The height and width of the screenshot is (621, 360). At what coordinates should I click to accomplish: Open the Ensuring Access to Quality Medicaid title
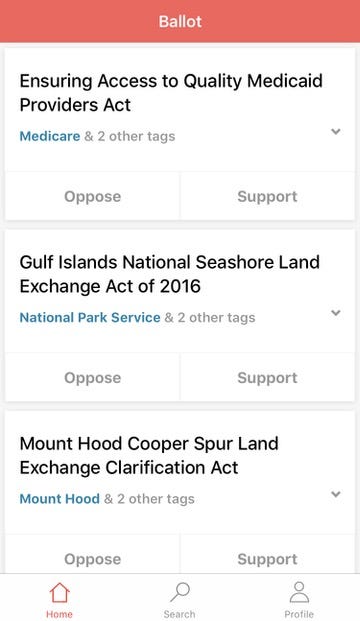[171, 93]
